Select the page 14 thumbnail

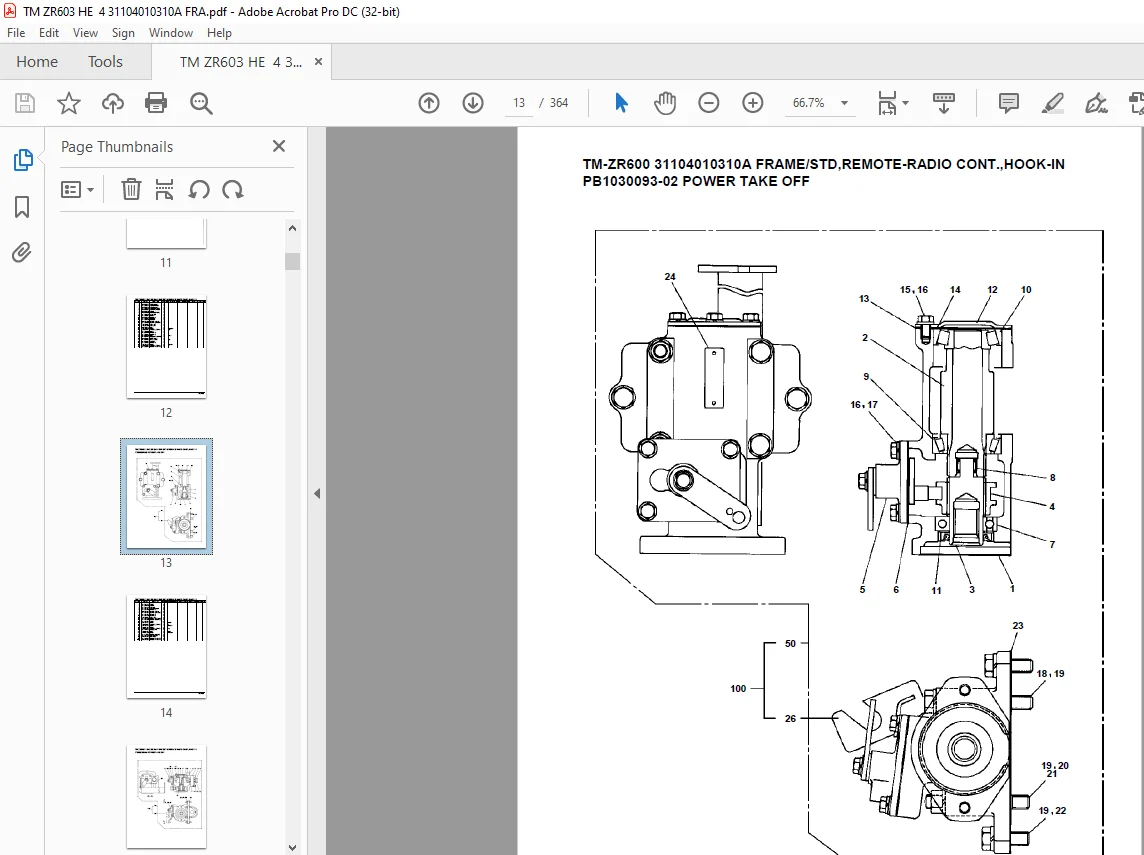point(166,647)
